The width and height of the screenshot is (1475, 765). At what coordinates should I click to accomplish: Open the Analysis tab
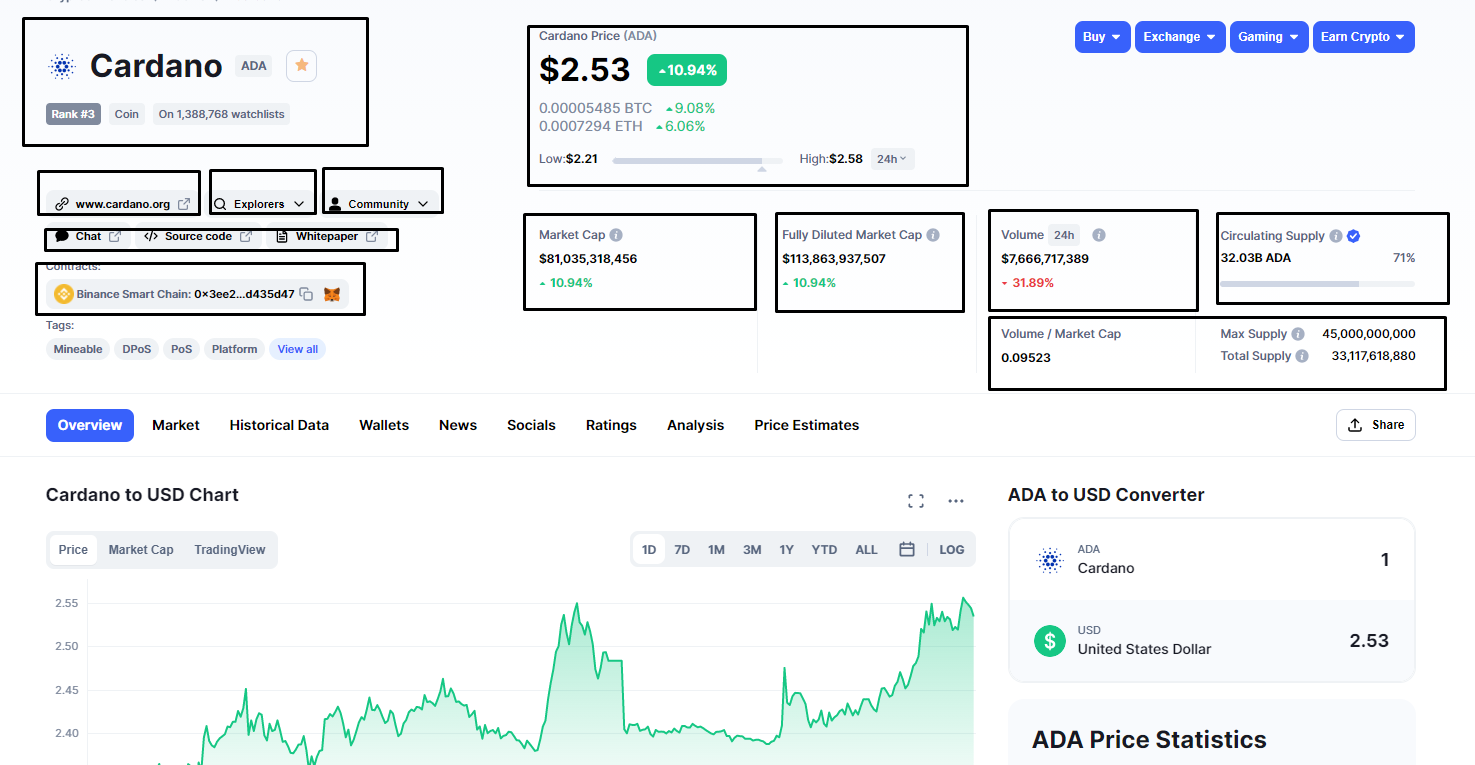tap(695, 425)
